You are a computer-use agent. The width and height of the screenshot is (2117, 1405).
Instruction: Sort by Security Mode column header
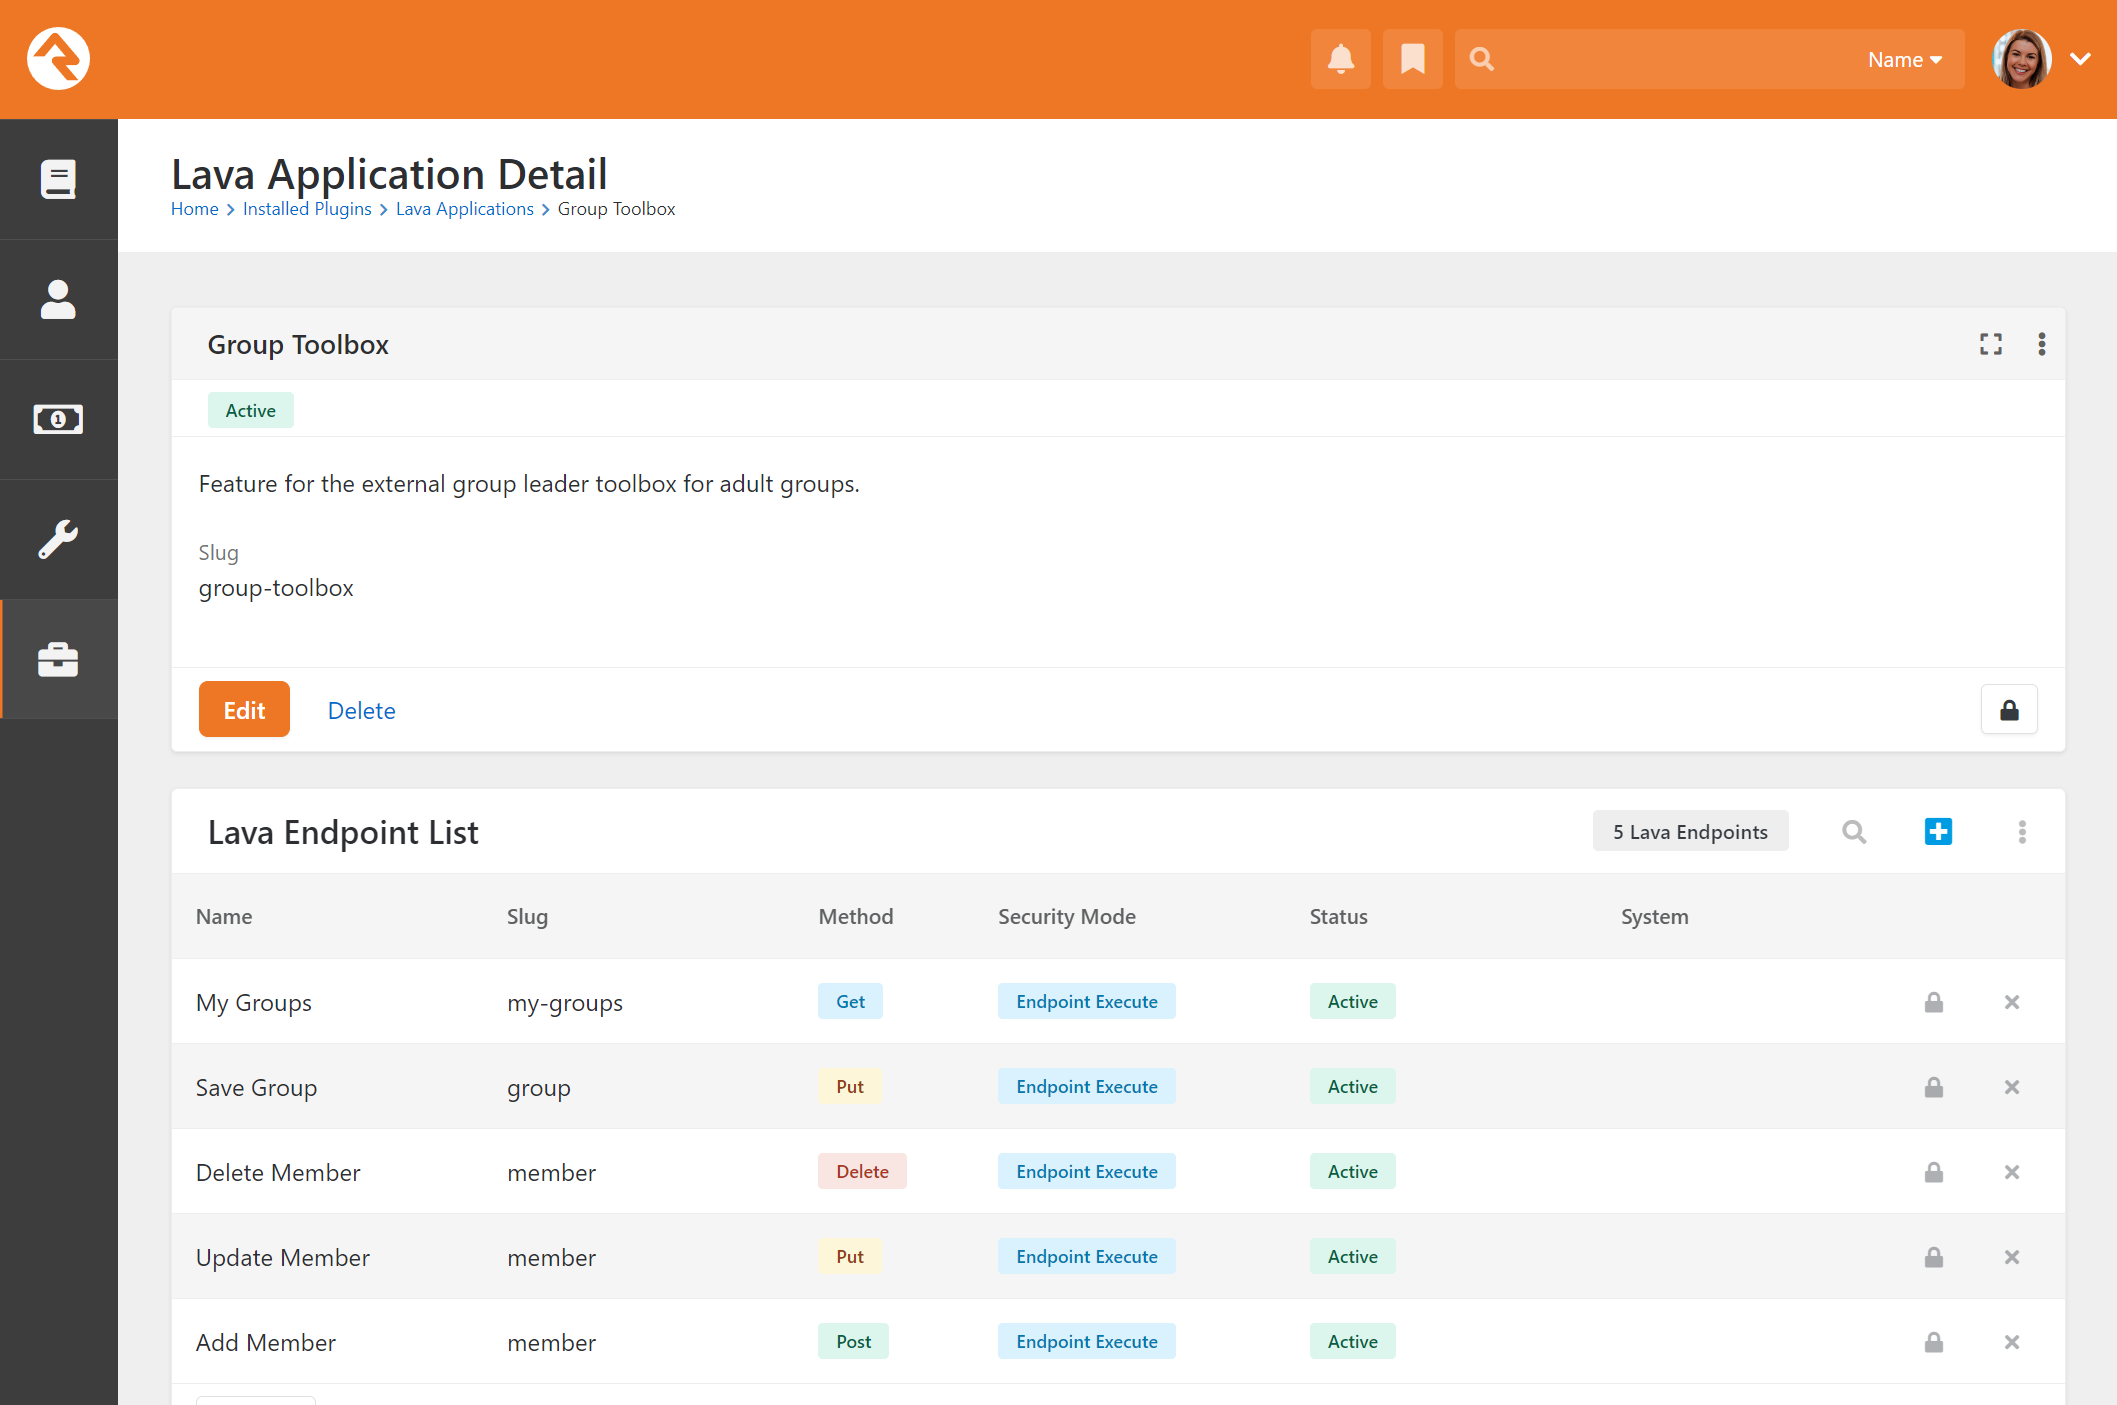point(1067,917)
